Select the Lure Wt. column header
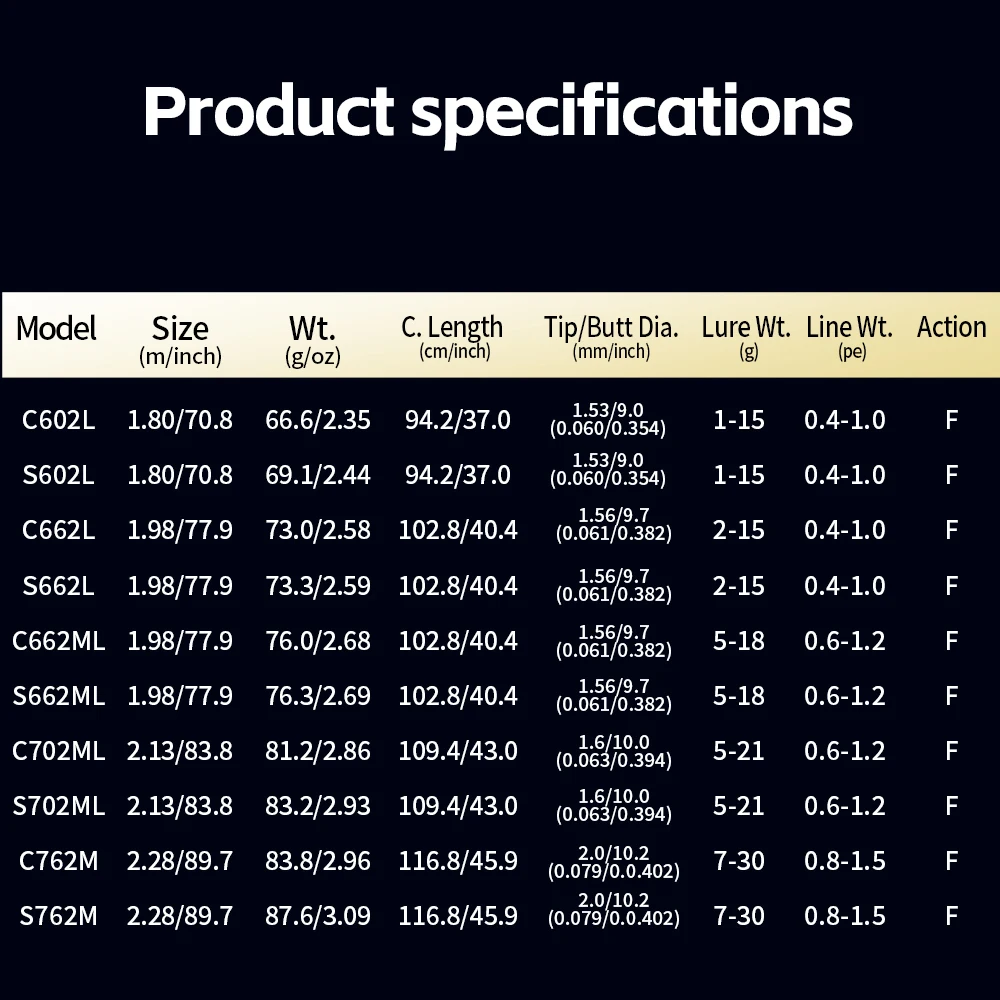The image size is (1000, 1000). tap(746, 337)
